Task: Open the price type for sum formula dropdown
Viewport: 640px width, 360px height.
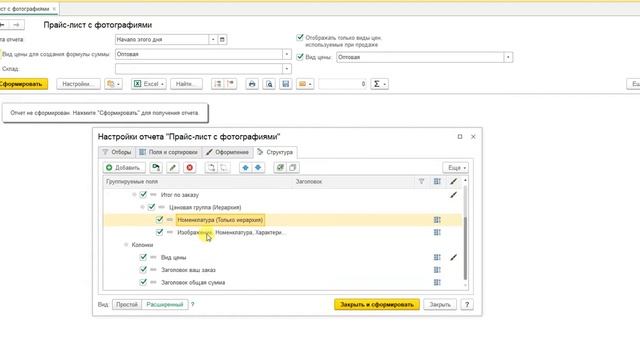Action: point(287,54)
